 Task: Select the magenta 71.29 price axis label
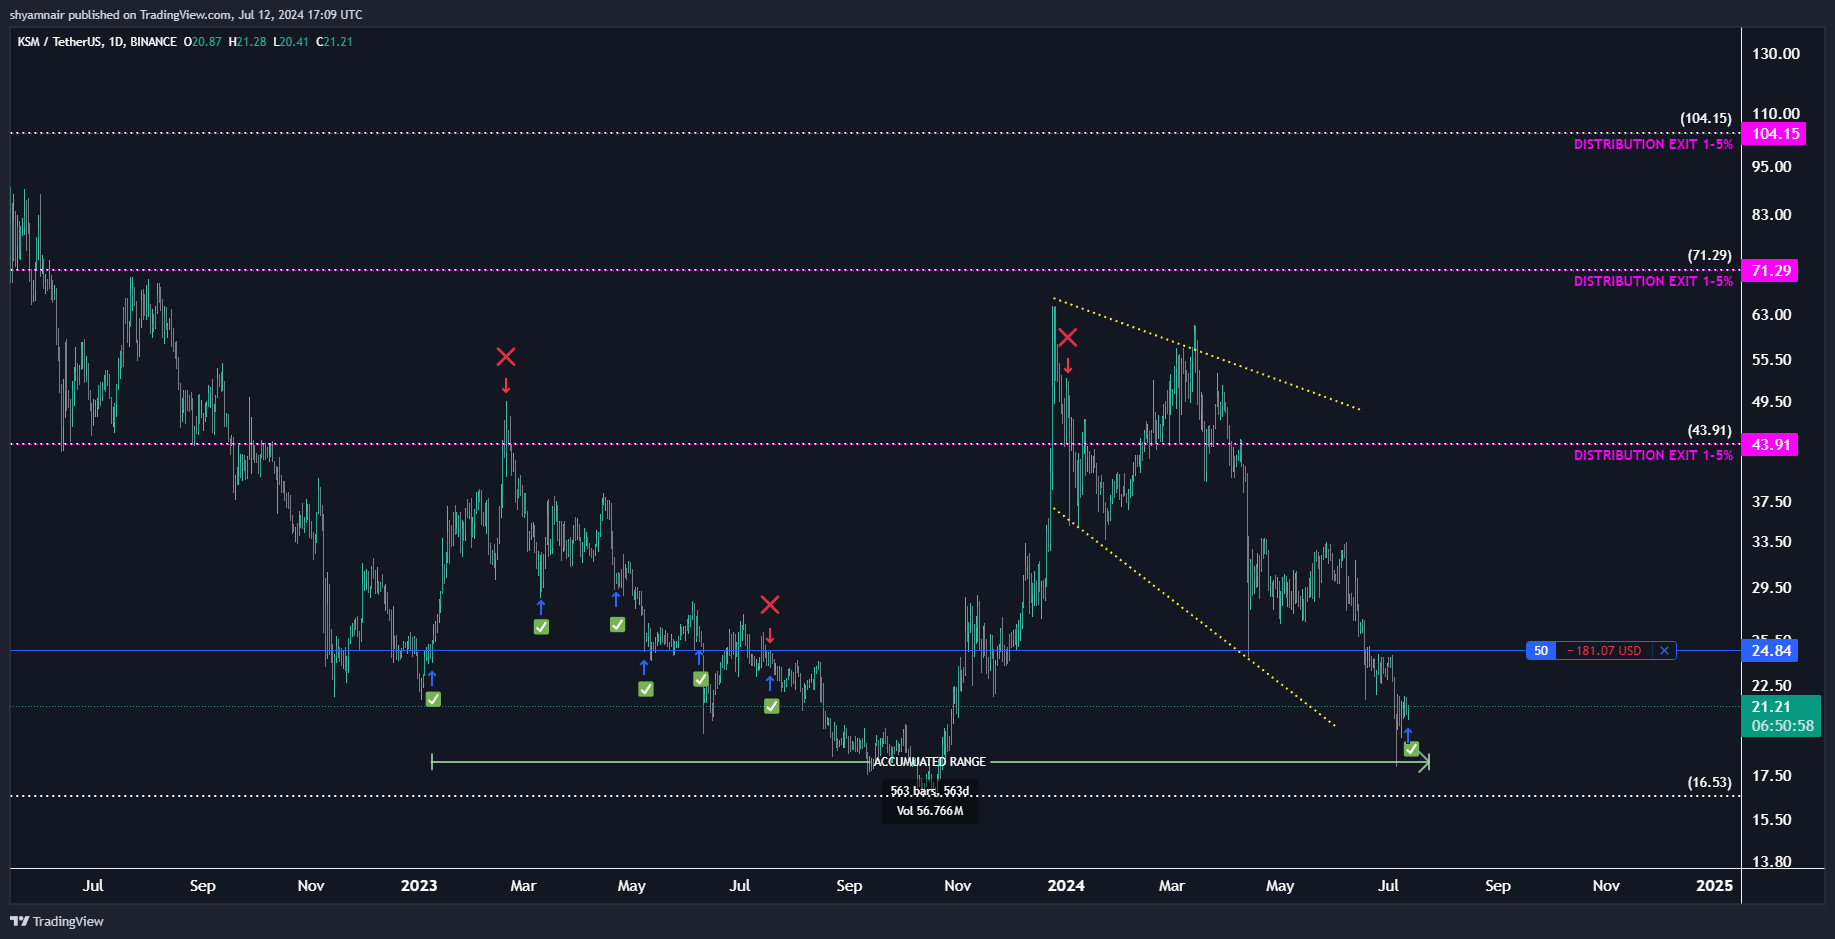point(1770,271)
